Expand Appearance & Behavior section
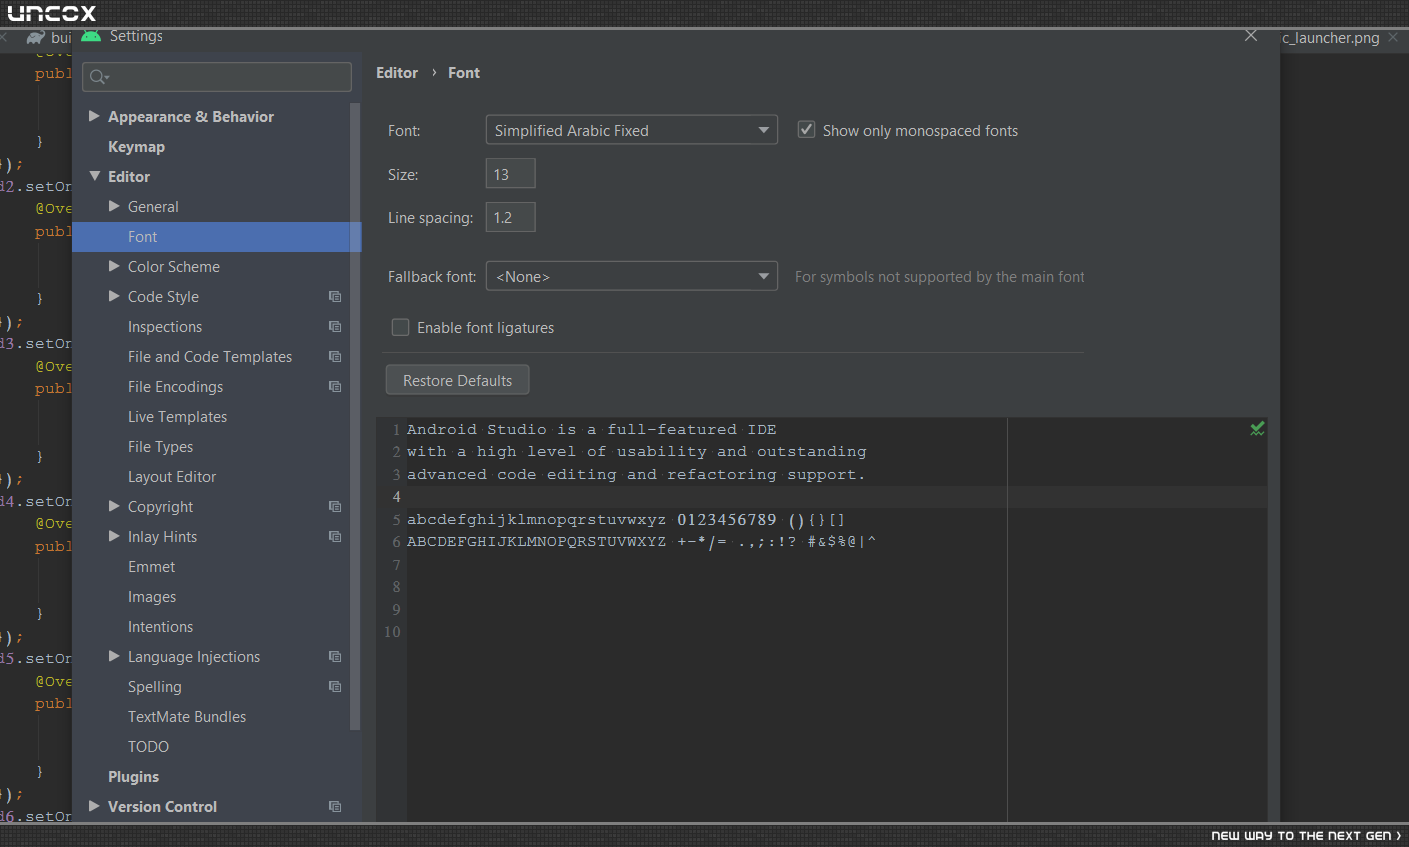This screenshot has width=1409, height=847. tap(94, 116)
